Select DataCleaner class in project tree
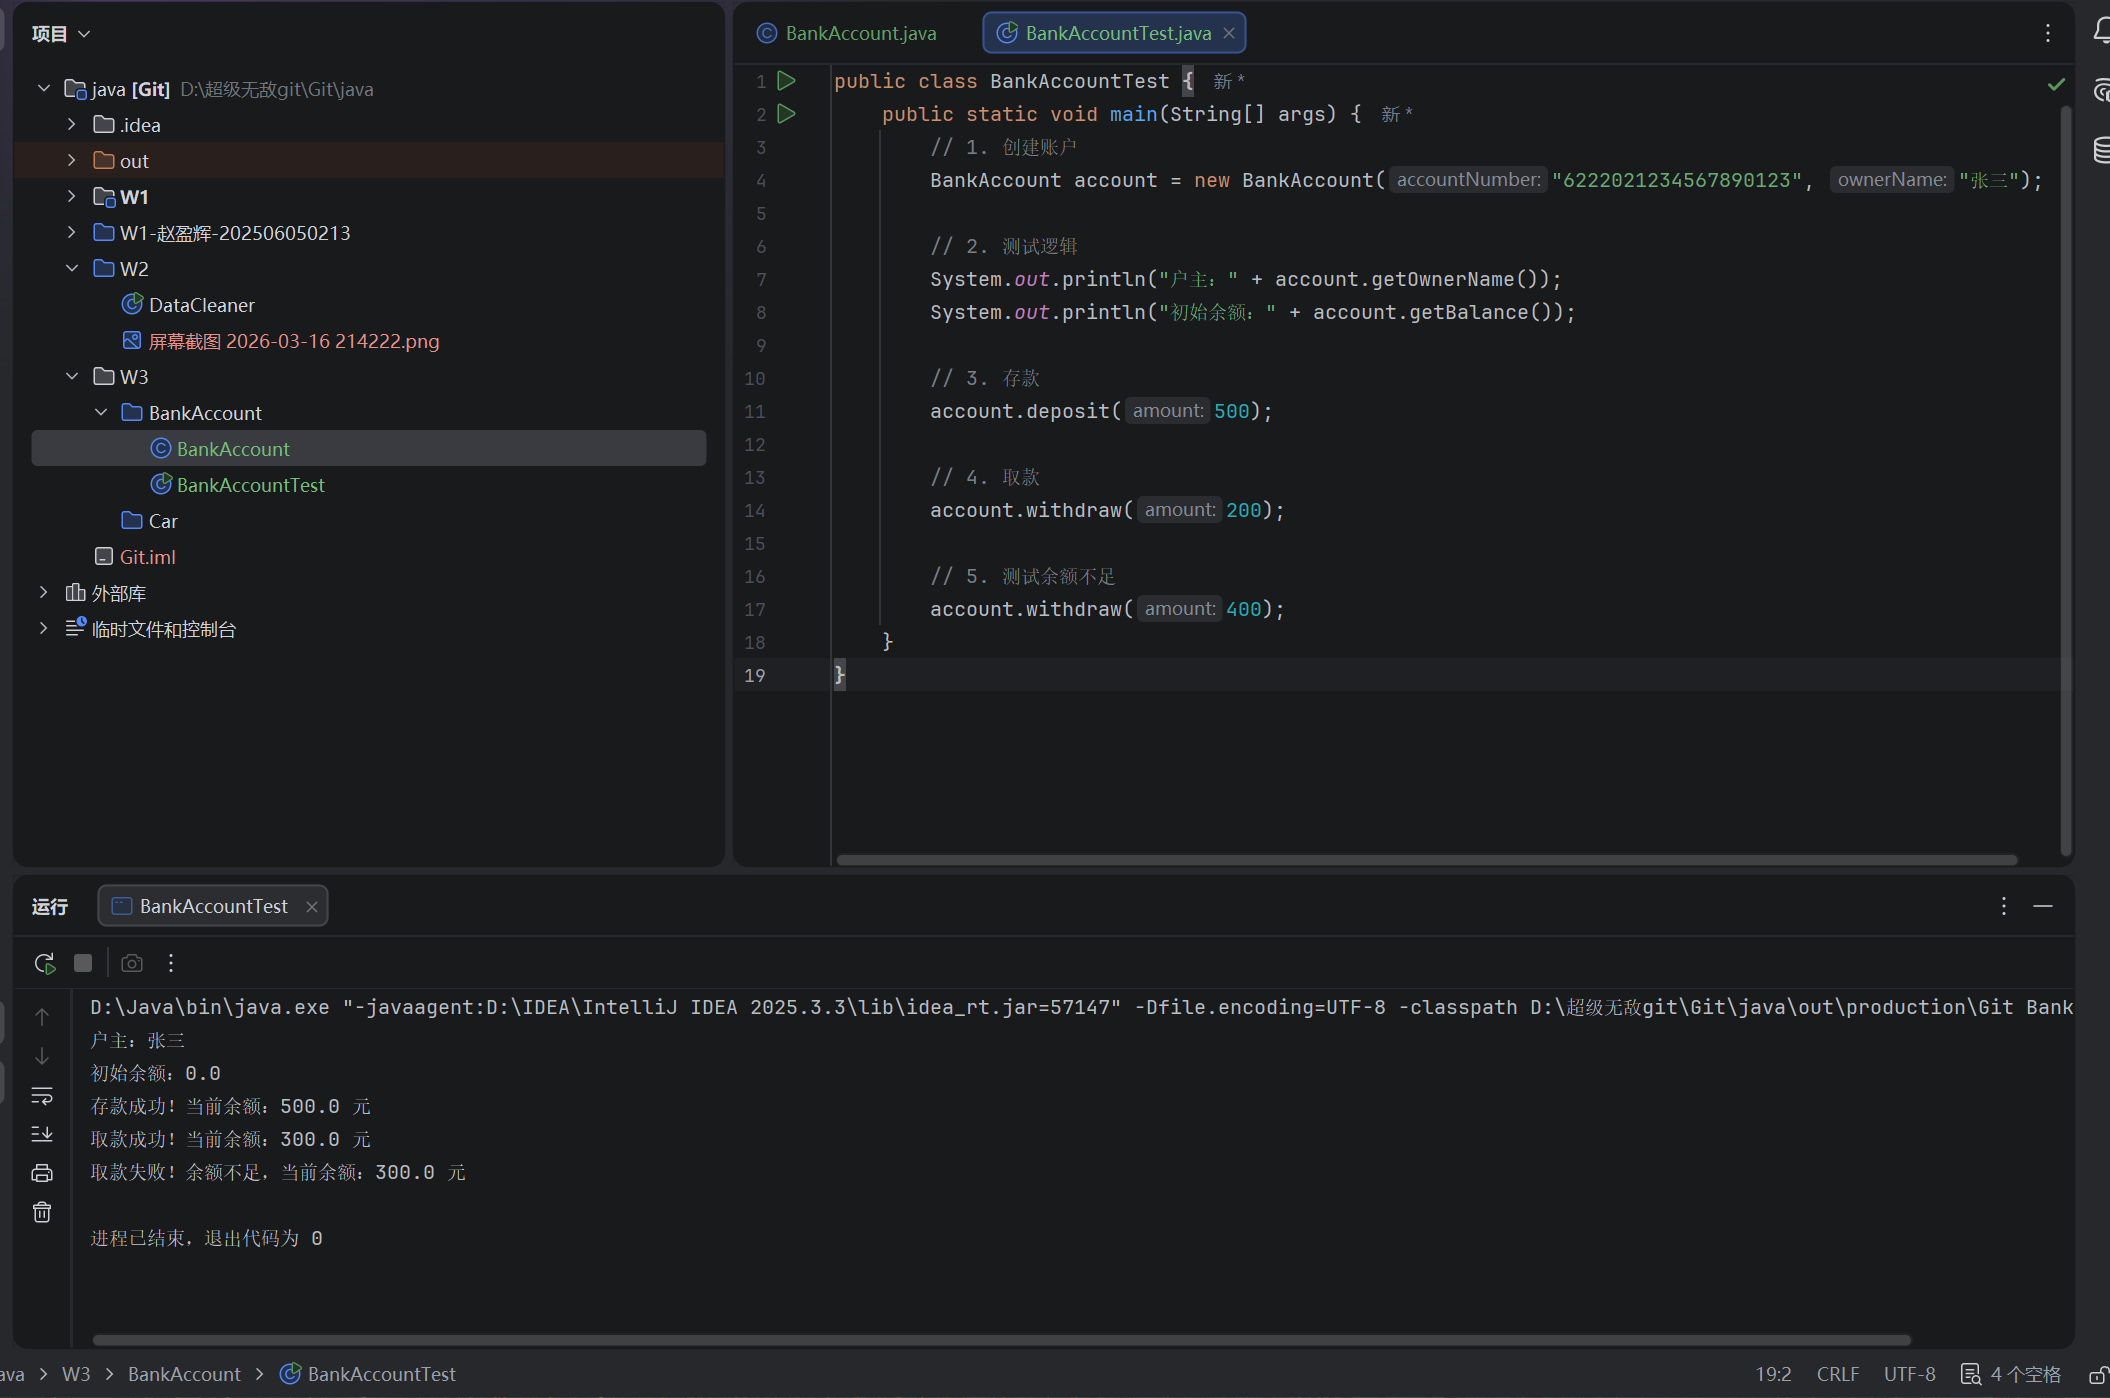The image size is (2110, 1398). [x=201, y=305]
